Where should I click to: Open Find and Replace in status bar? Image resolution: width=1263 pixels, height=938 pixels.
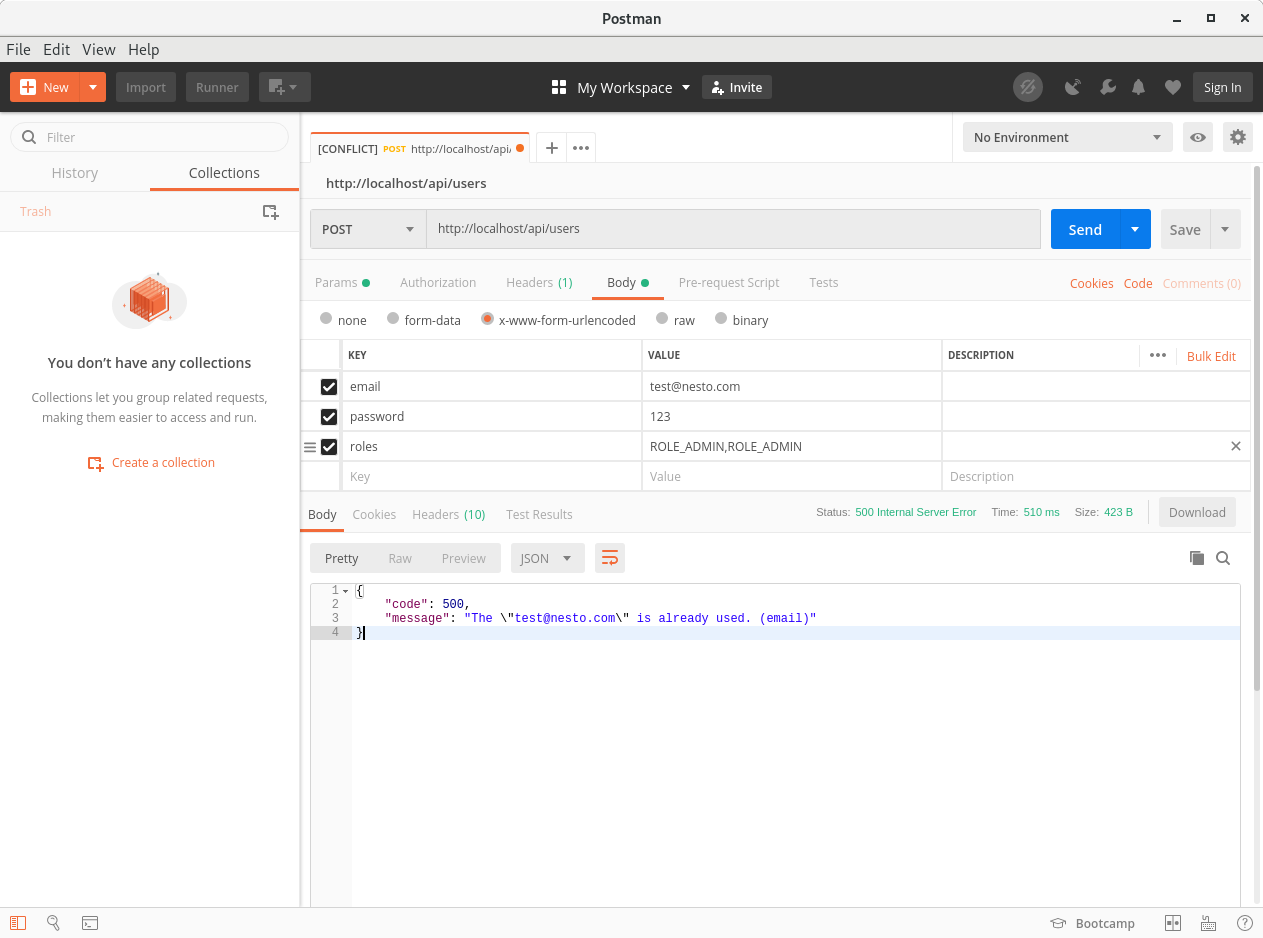54,923
